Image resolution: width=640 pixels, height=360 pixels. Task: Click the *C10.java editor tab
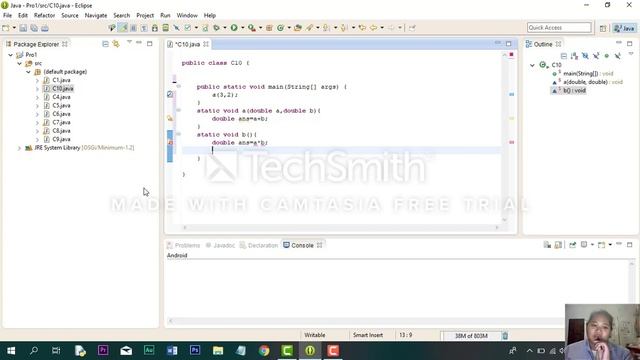[x=187, y=44]
